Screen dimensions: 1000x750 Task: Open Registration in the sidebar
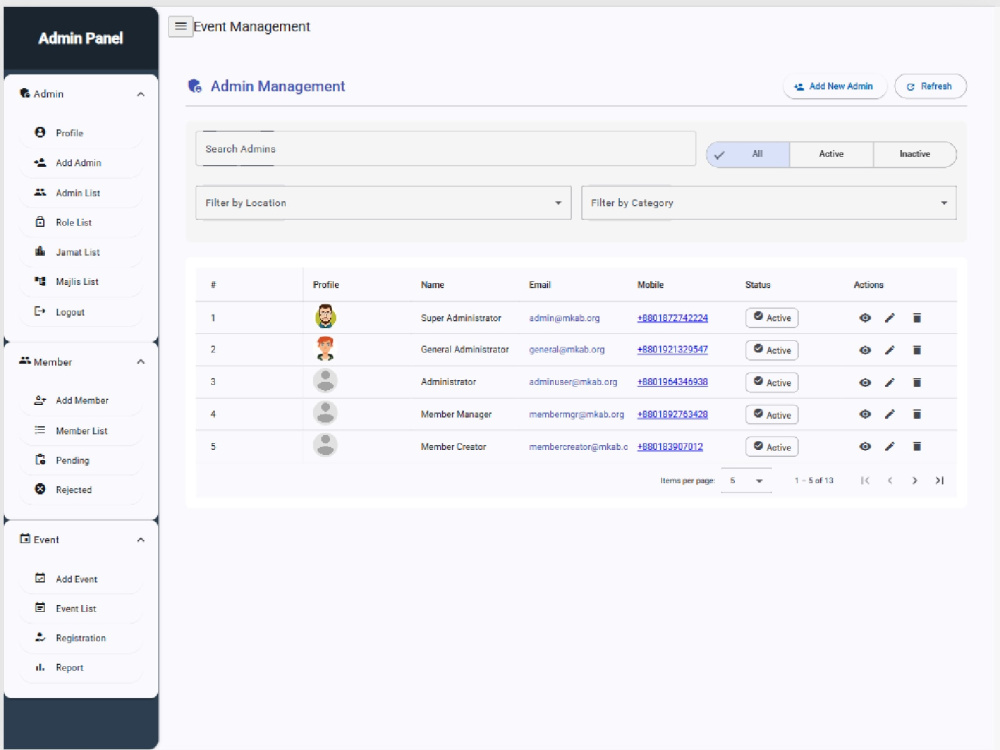point(81,638)
